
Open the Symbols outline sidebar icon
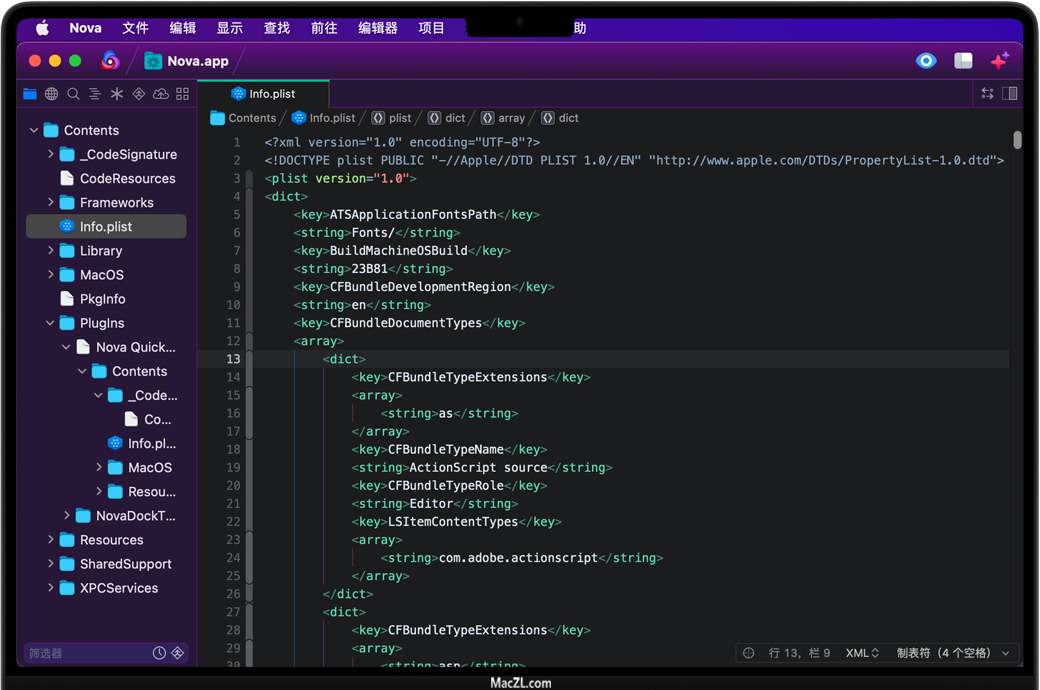(95, 94)
